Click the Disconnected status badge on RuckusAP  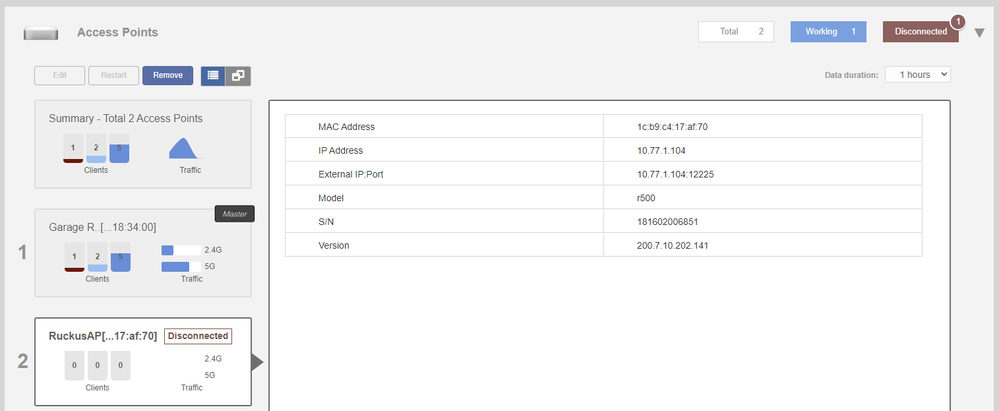(198, 336)
